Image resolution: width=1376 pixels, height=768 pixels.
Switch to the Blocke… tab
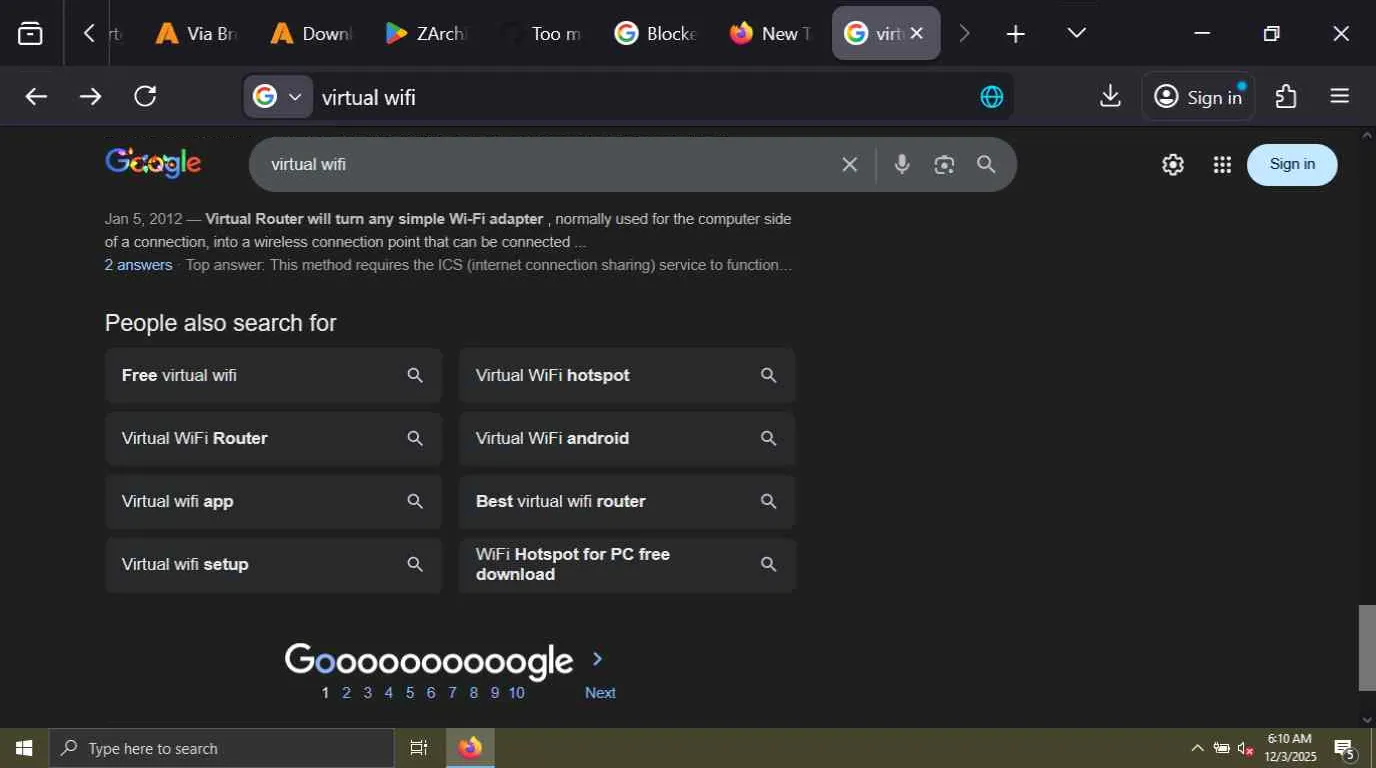[x=656, y=33]
